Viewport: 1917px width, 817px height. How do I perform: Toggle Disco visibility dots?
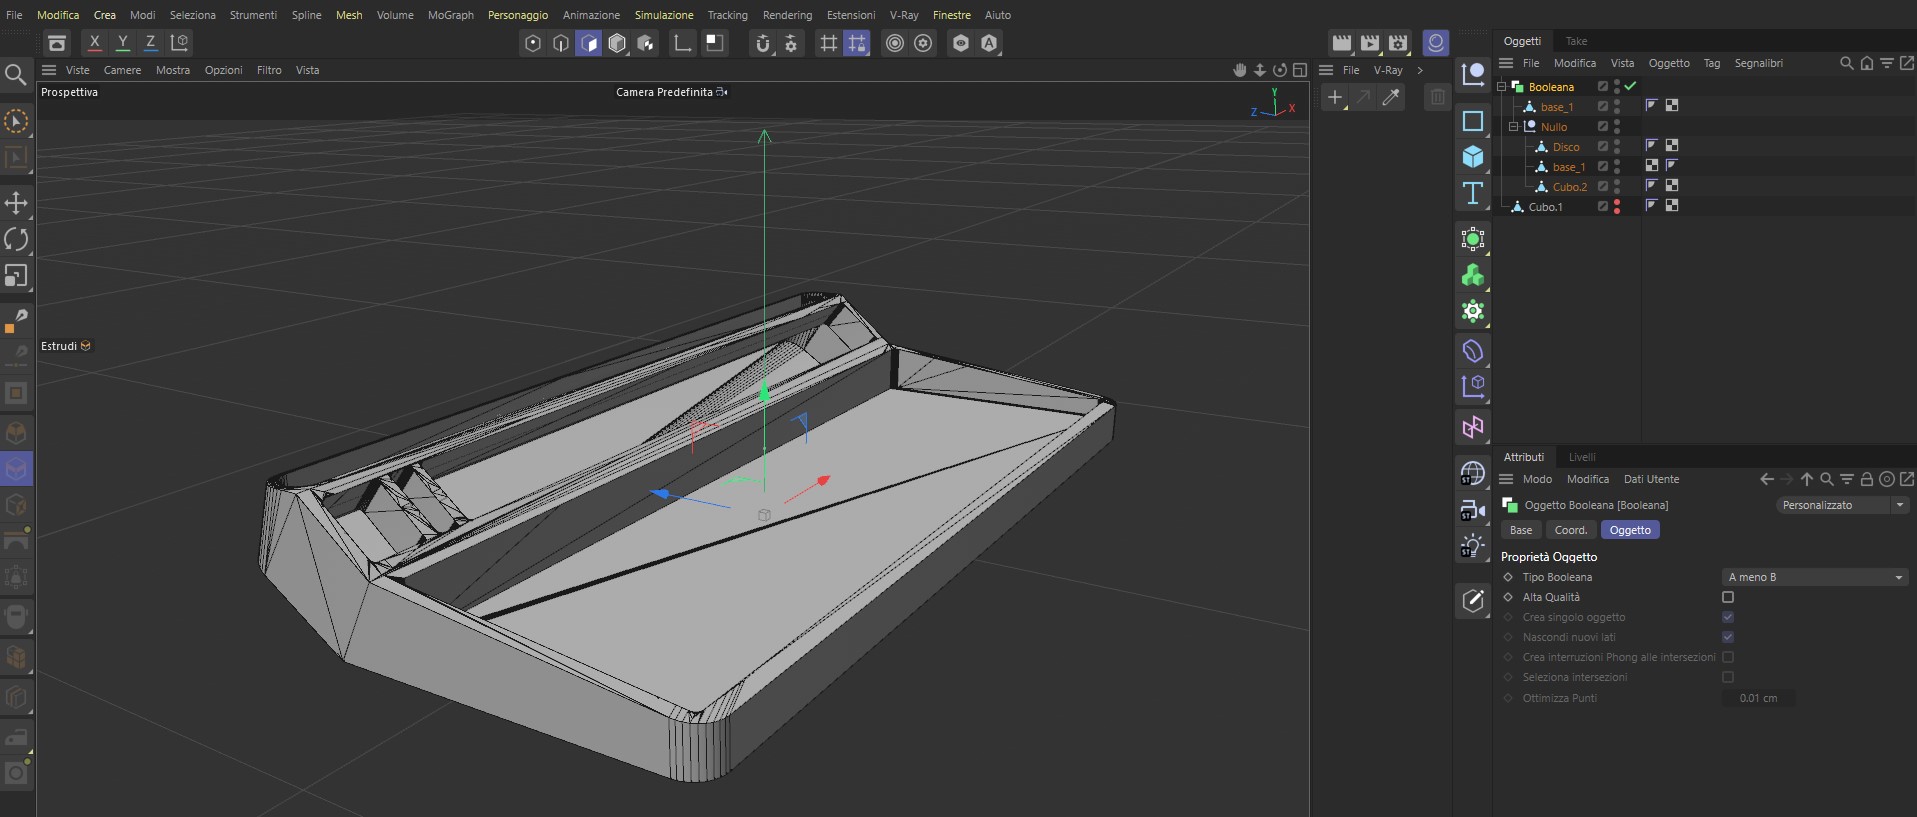pos(1617,146)
